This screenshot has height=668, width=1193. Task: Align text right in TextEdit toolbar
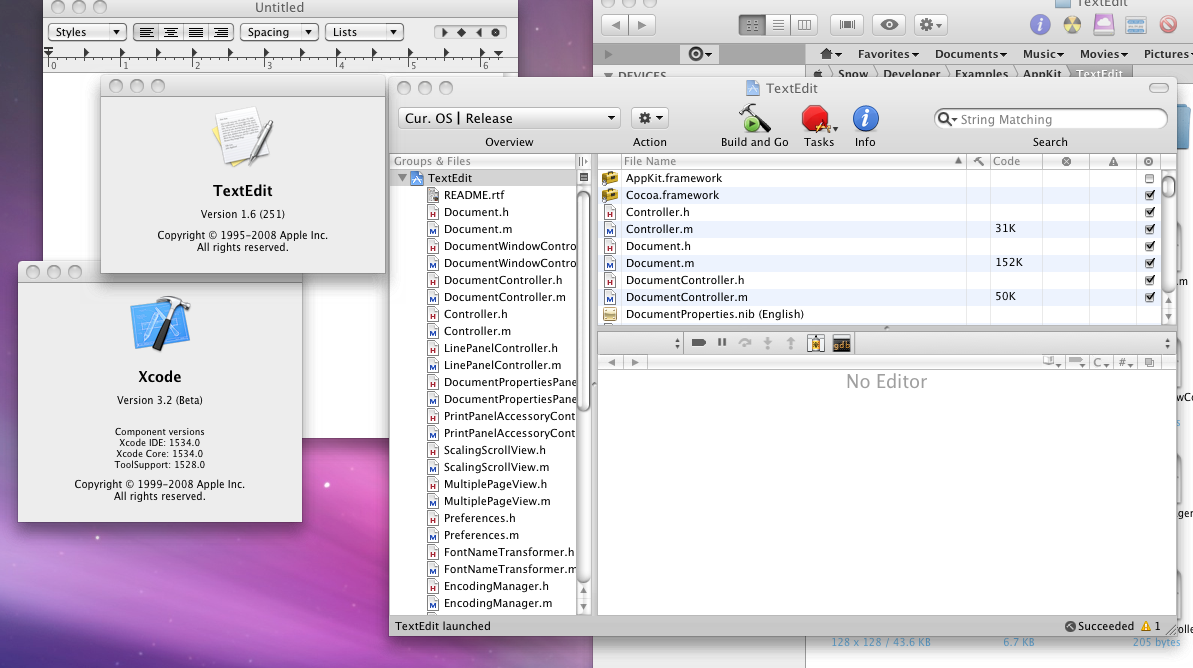[221, 32]
